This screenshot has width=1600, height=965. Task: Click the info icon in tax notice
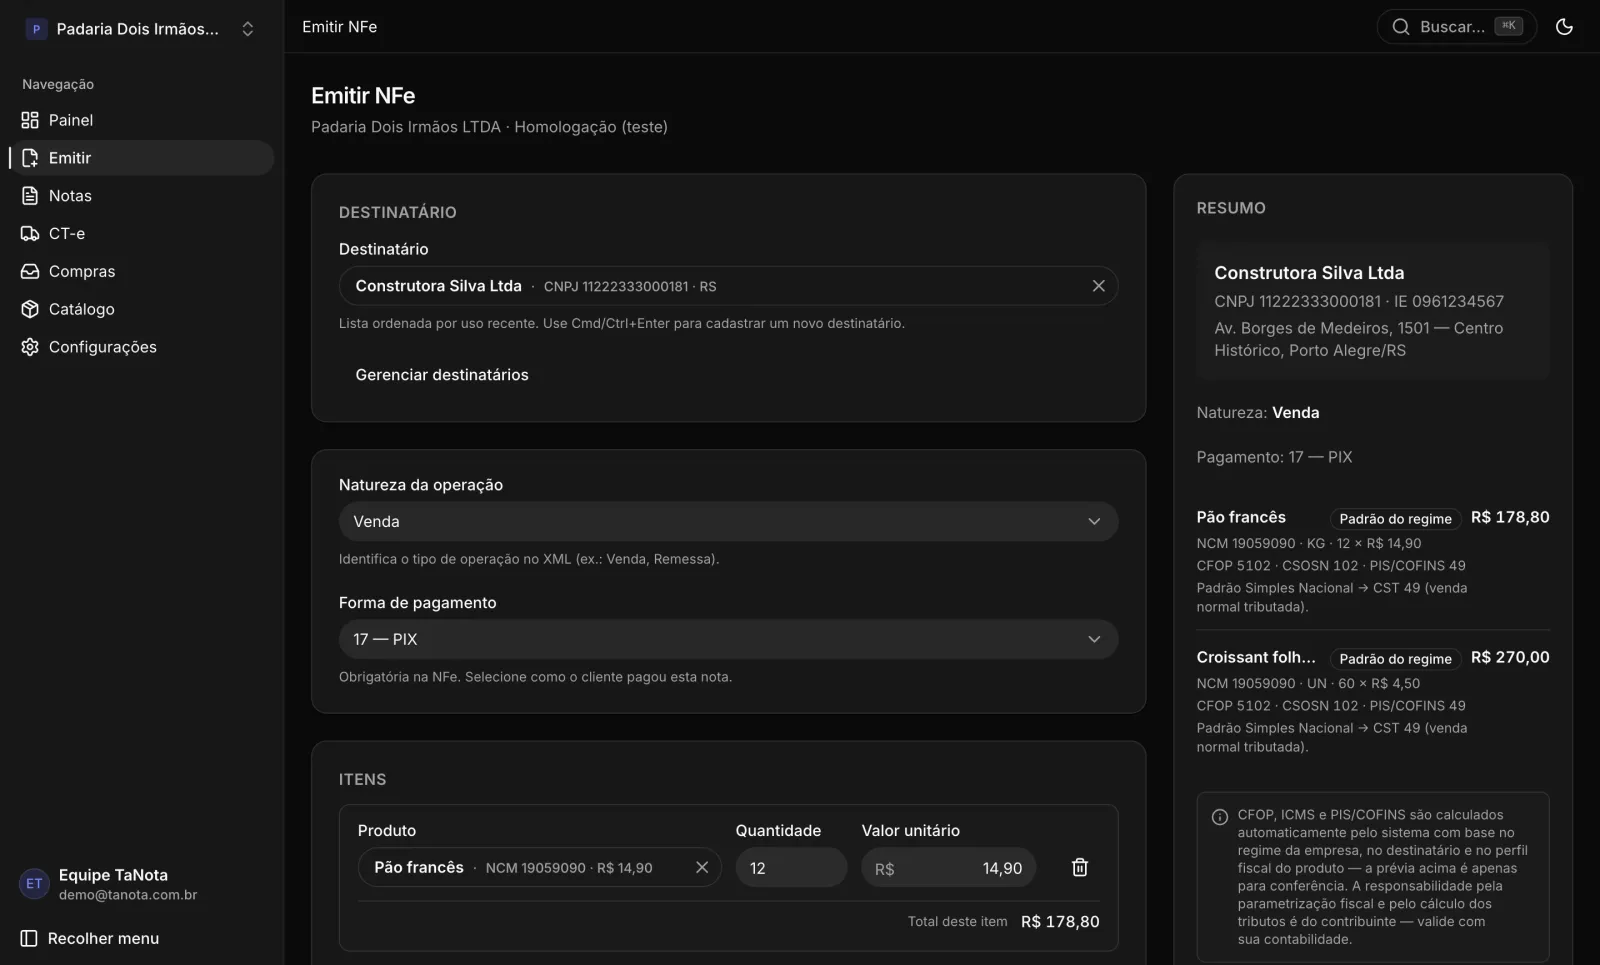1220,817
